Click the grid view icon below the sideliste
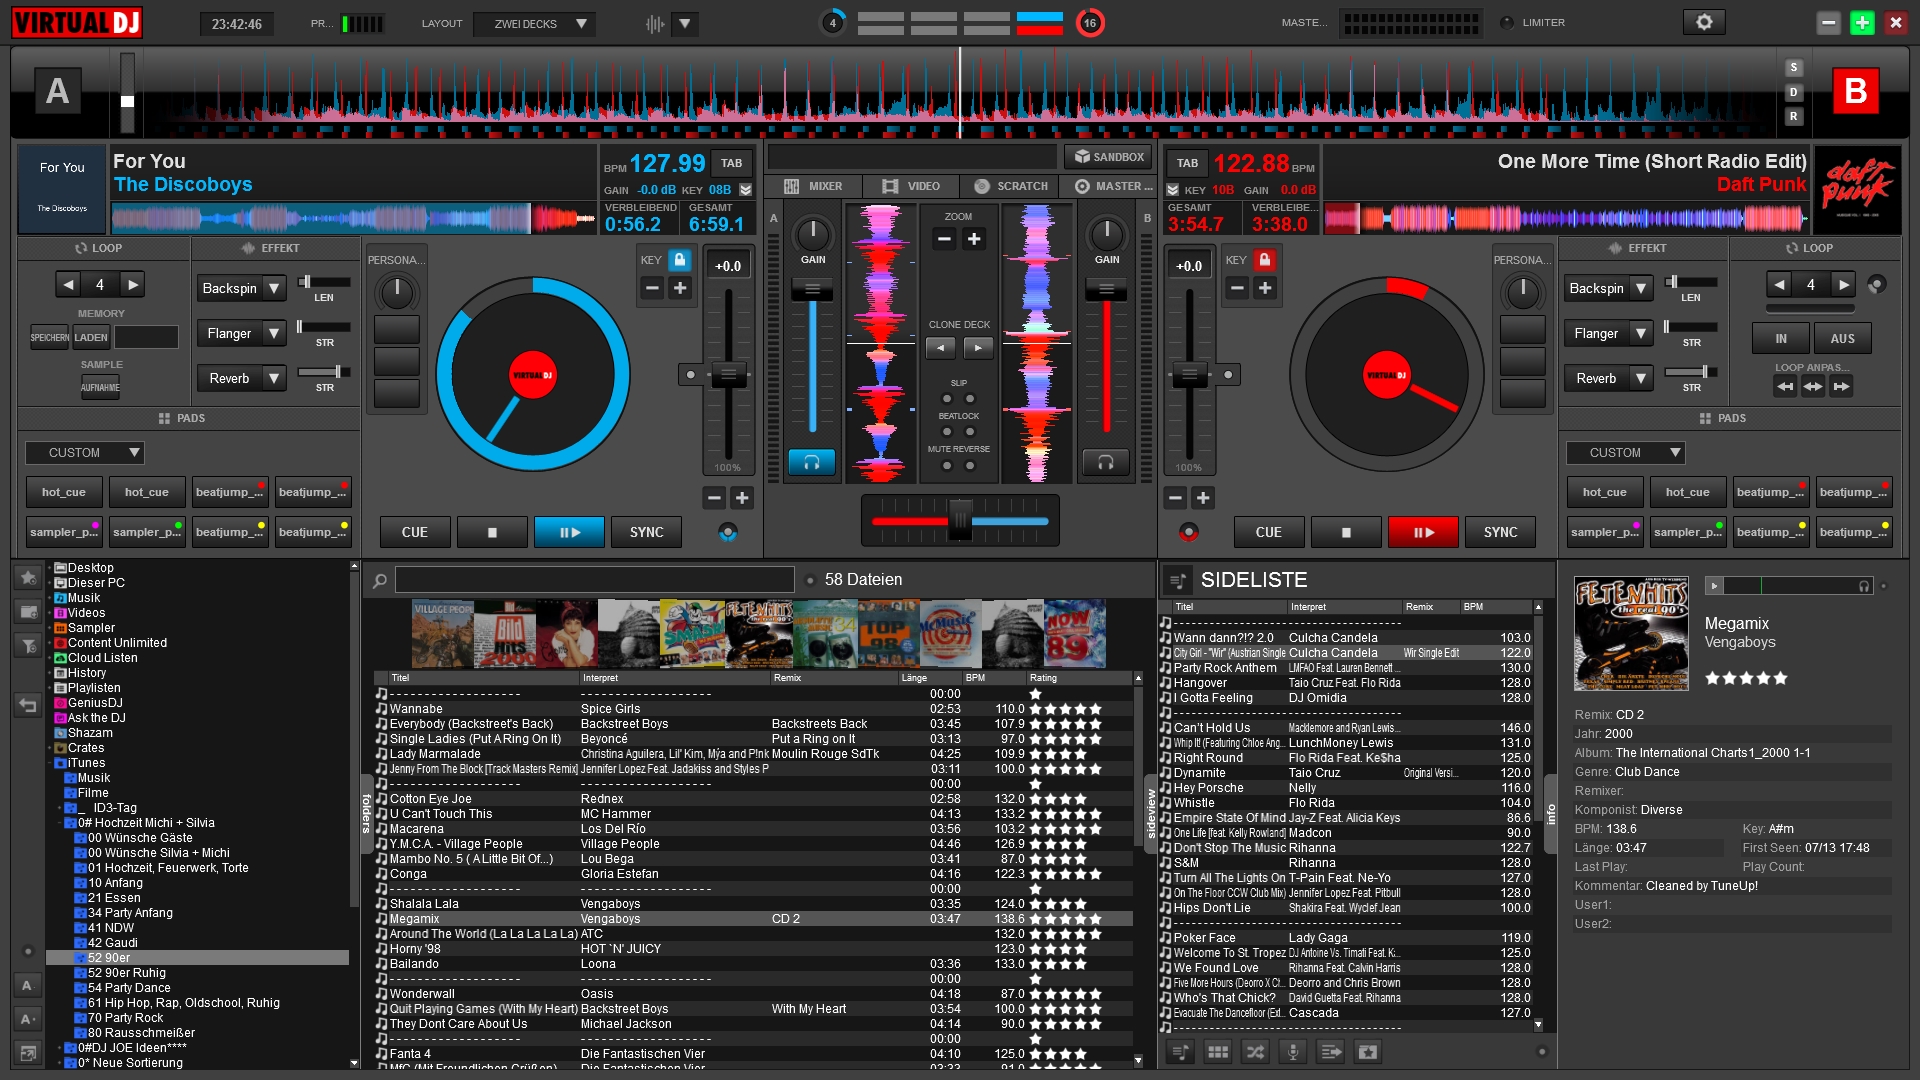The width and height of the screenshot is (1920, 1080). pos(1218,1051)
